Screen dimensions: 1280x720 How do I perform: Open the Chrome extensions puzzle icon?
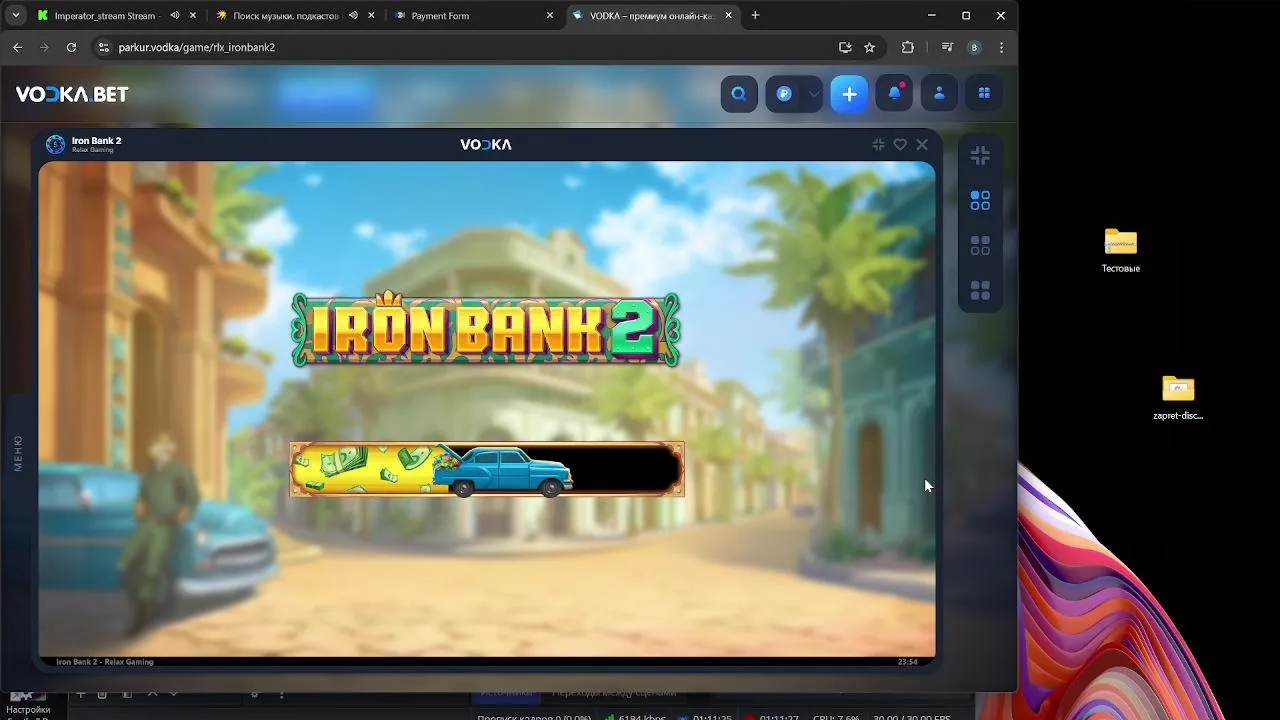[908, 47]
